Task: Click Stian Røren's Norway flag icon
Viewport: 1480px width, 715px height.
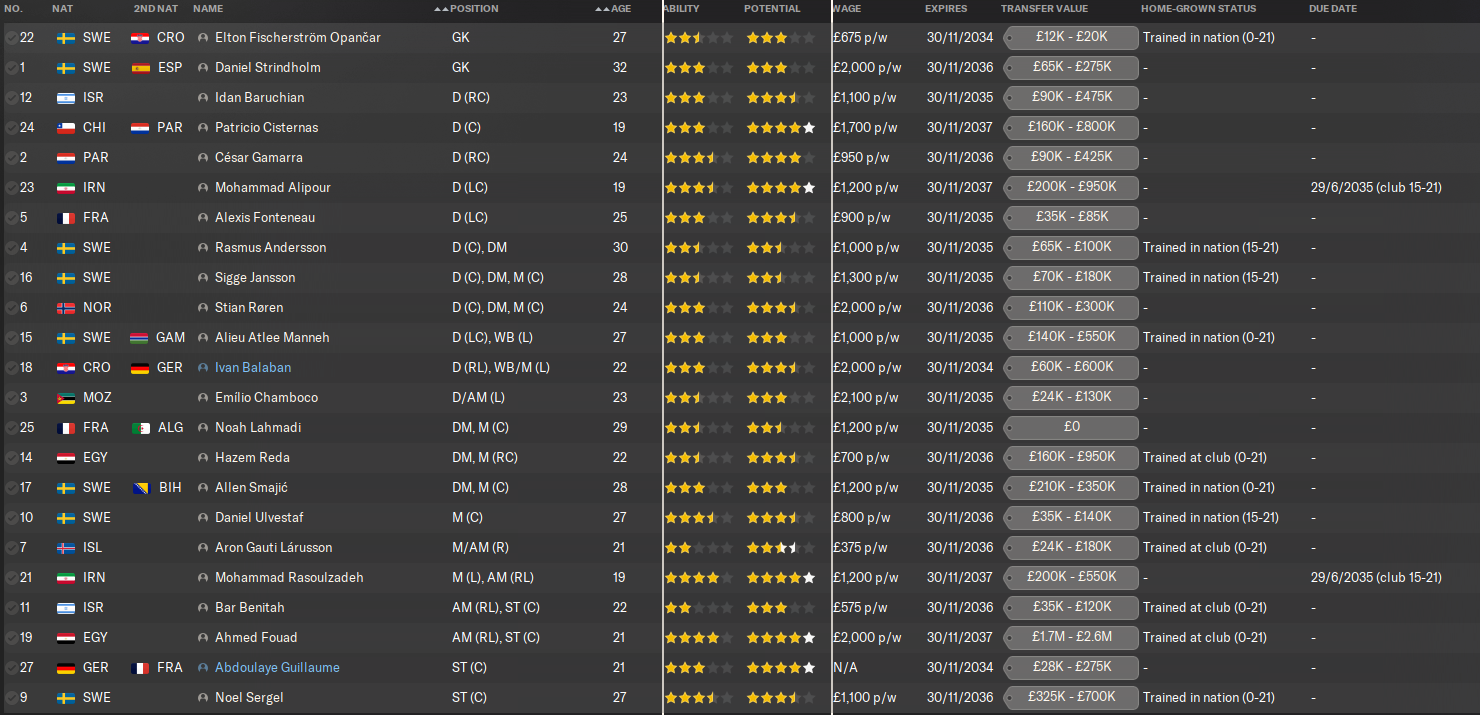Action: point(66,308)
